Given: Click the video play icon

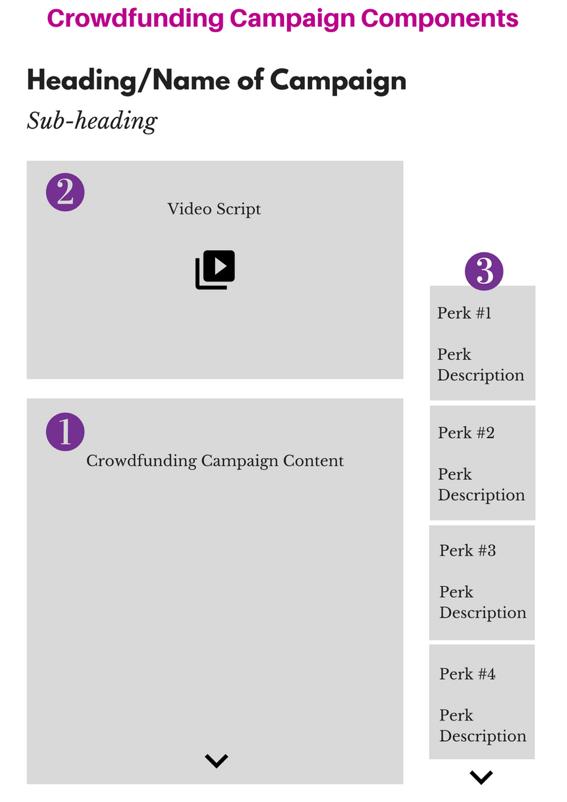Looking at the screenshot, I should click(x=215, y=270).
